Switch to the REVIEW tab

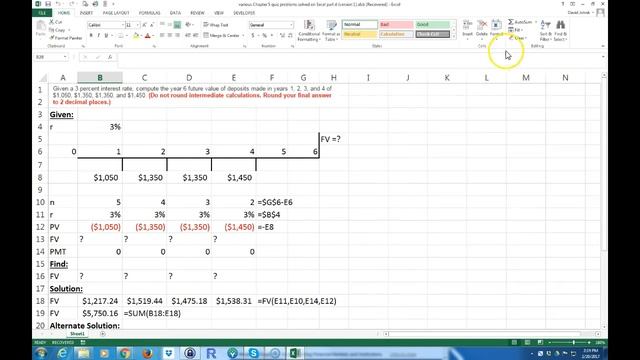(197, 13)
